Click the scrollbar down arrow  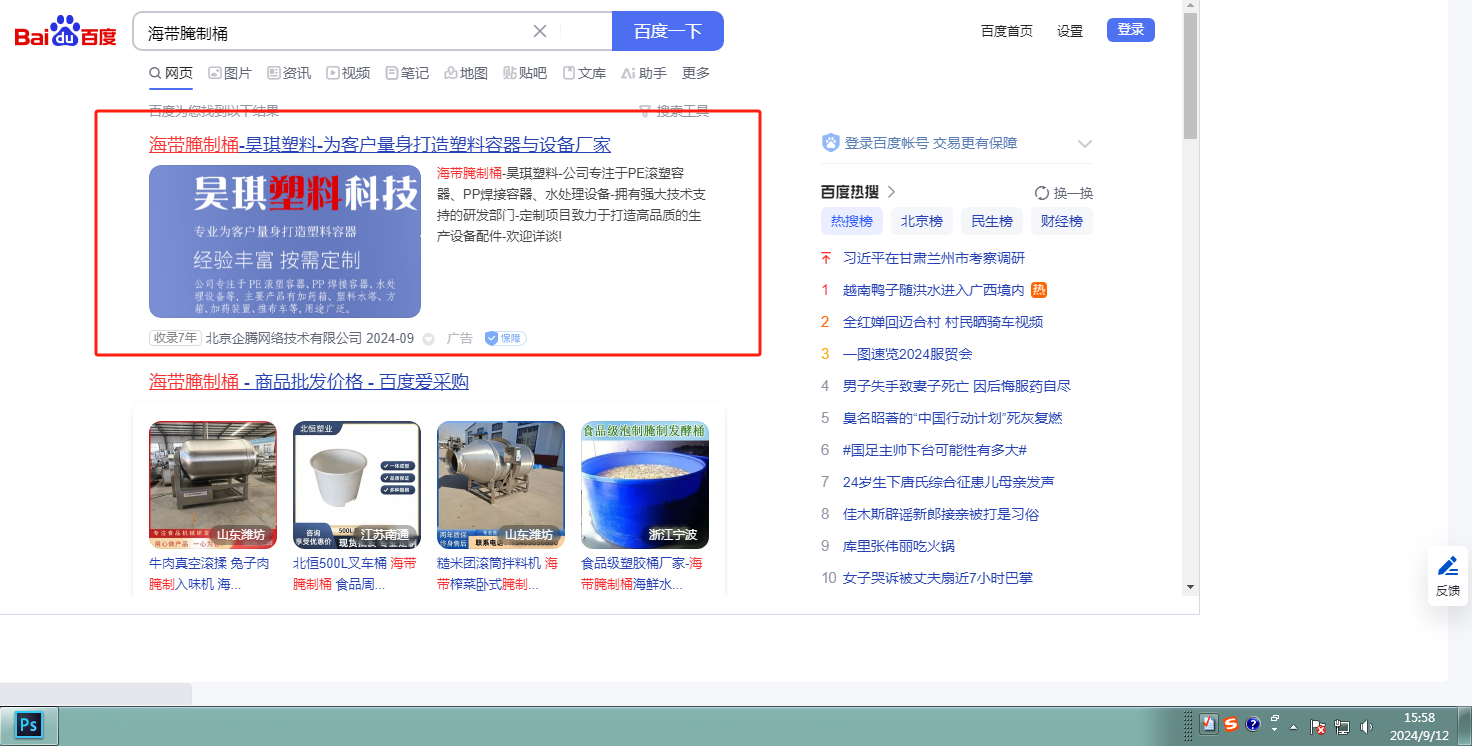(1190, 586)
